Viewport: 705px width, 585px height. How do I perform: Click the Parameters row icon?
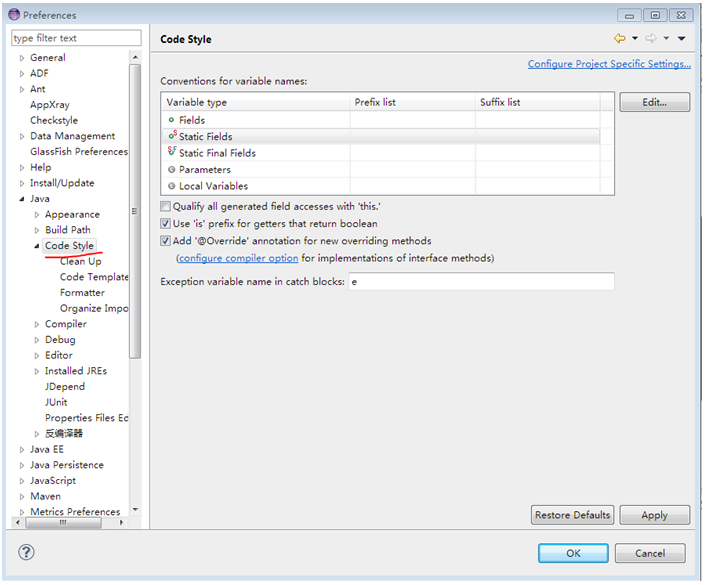(x=171, y=170)
